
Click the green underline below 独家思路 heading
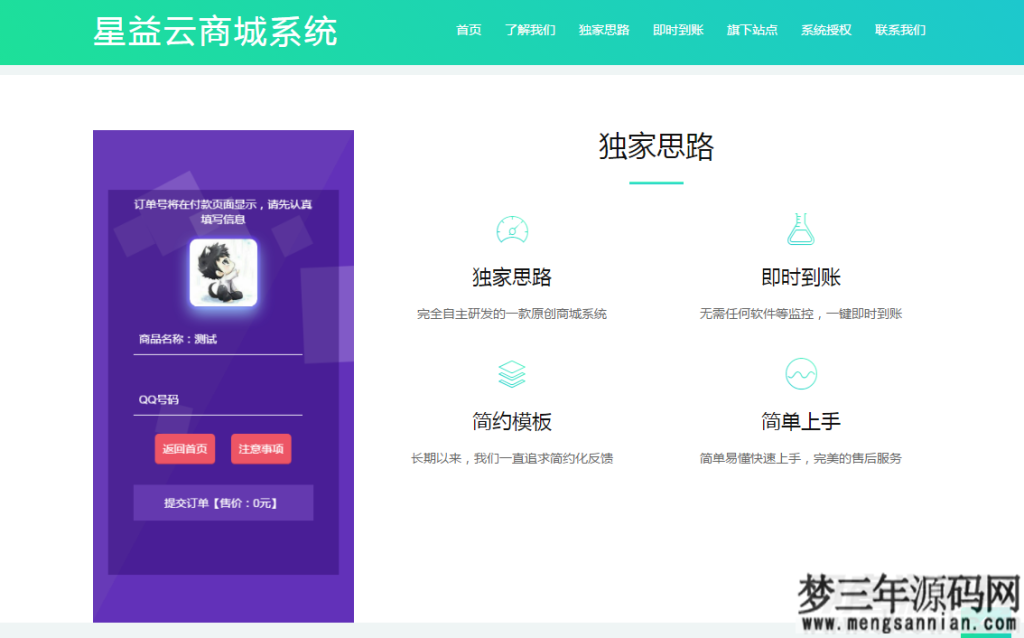click(658, 182)
